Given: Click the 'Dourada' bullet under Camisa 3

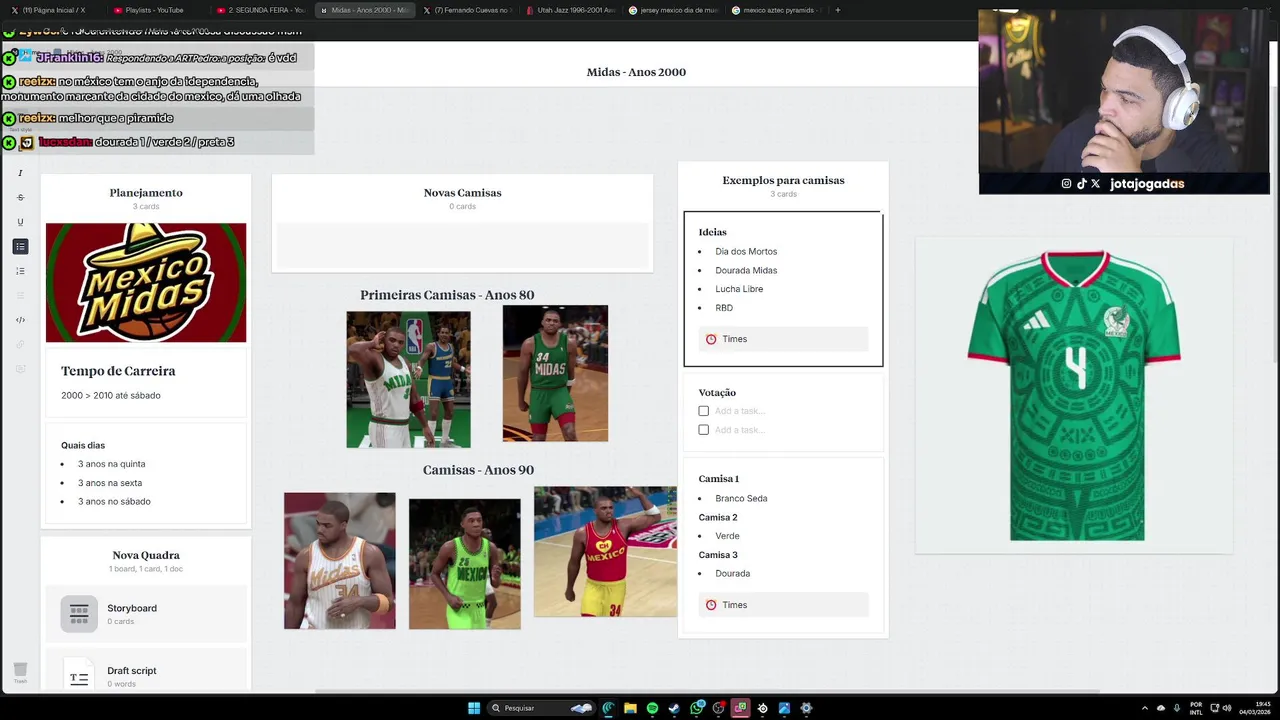Looking at the screenshot, I should click(x=732, y=574).
